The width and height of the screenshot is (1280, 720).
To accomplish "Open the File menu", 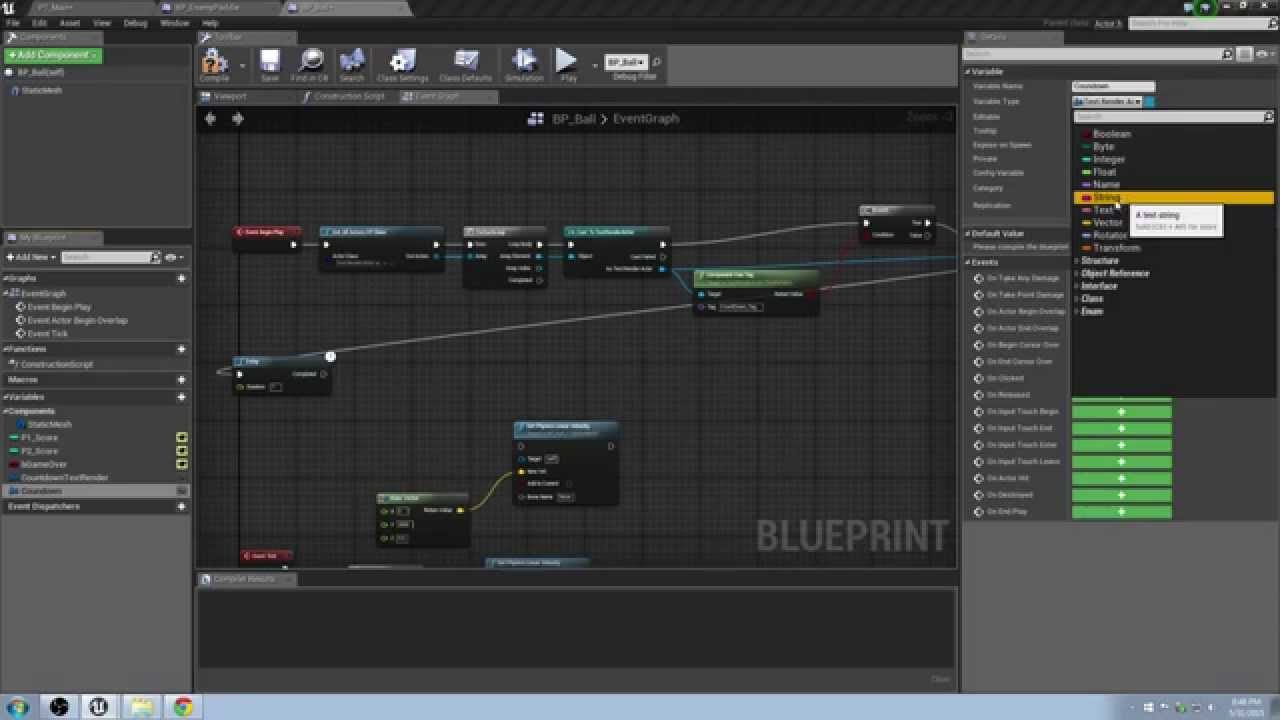I will (x=13, y=23).
